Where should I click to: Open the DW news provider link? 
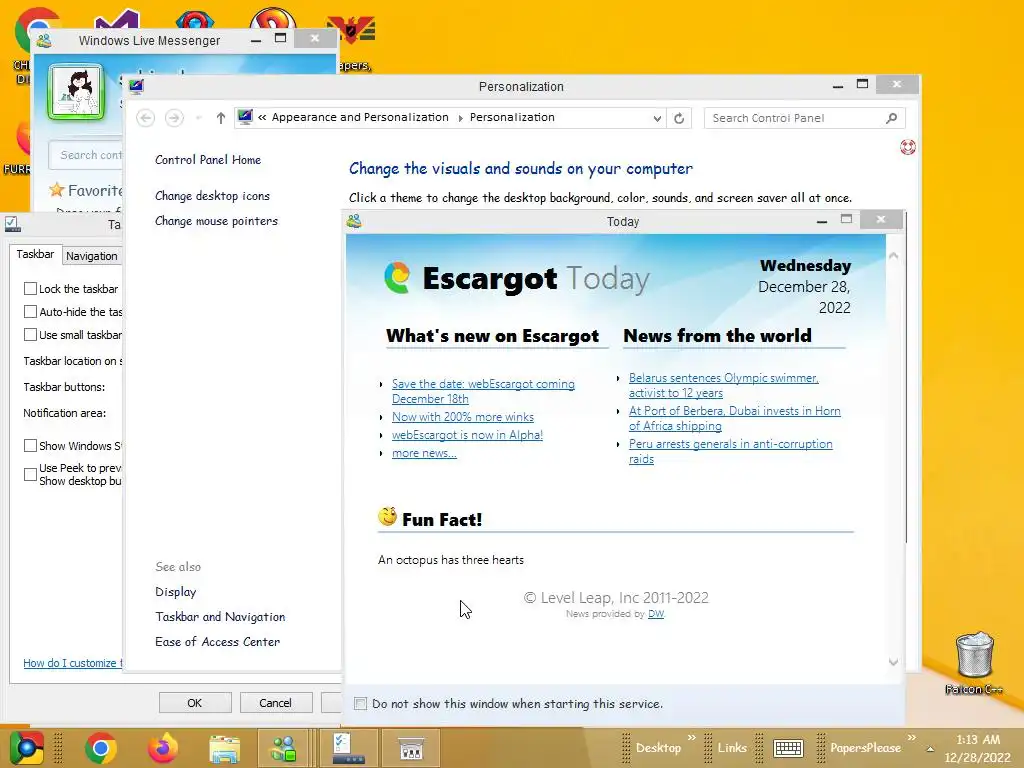click(x=656, y=614)
